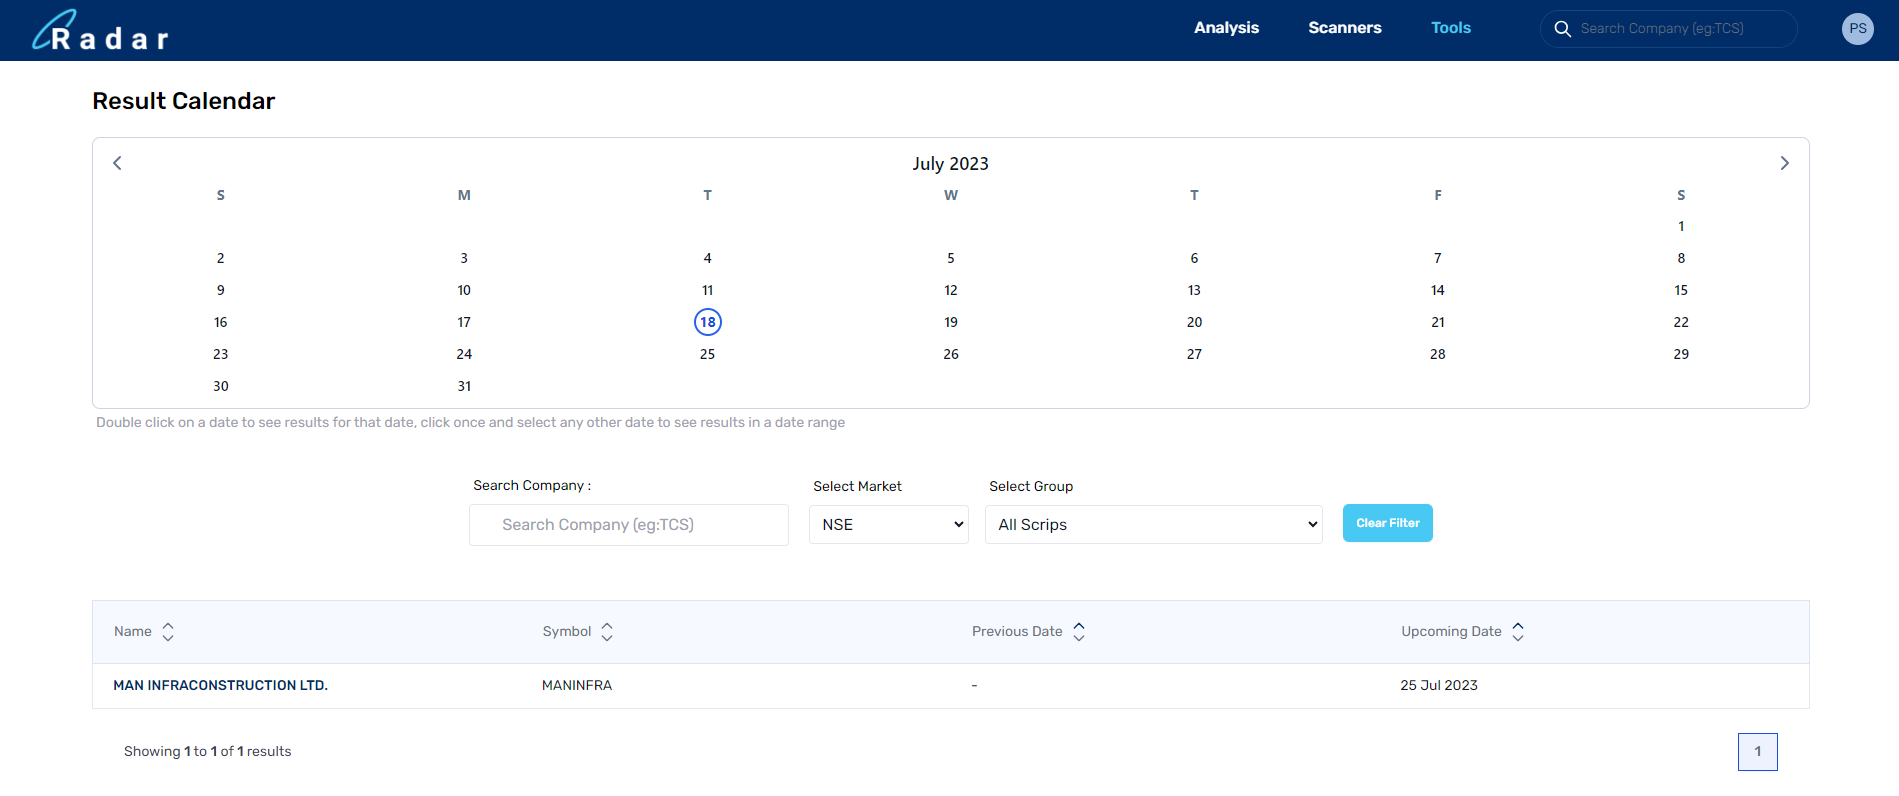Screen dimensions: 1899x796
Task: Select July 21 on calendar
Action: point(1438,322)
